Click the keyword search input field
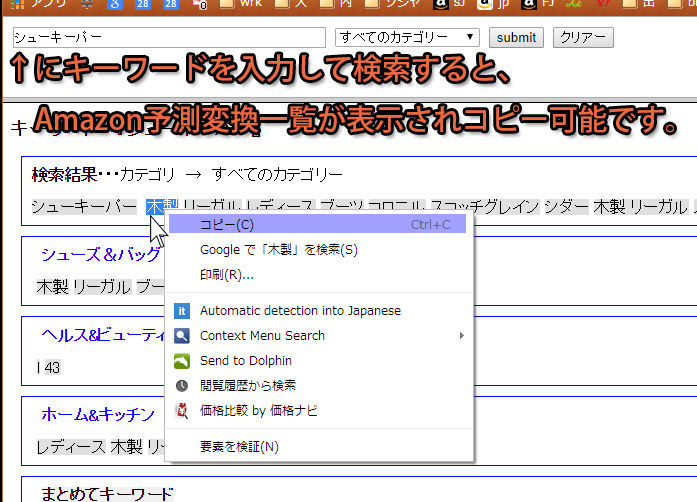697x502 pixels. click(x=169, y=37)
